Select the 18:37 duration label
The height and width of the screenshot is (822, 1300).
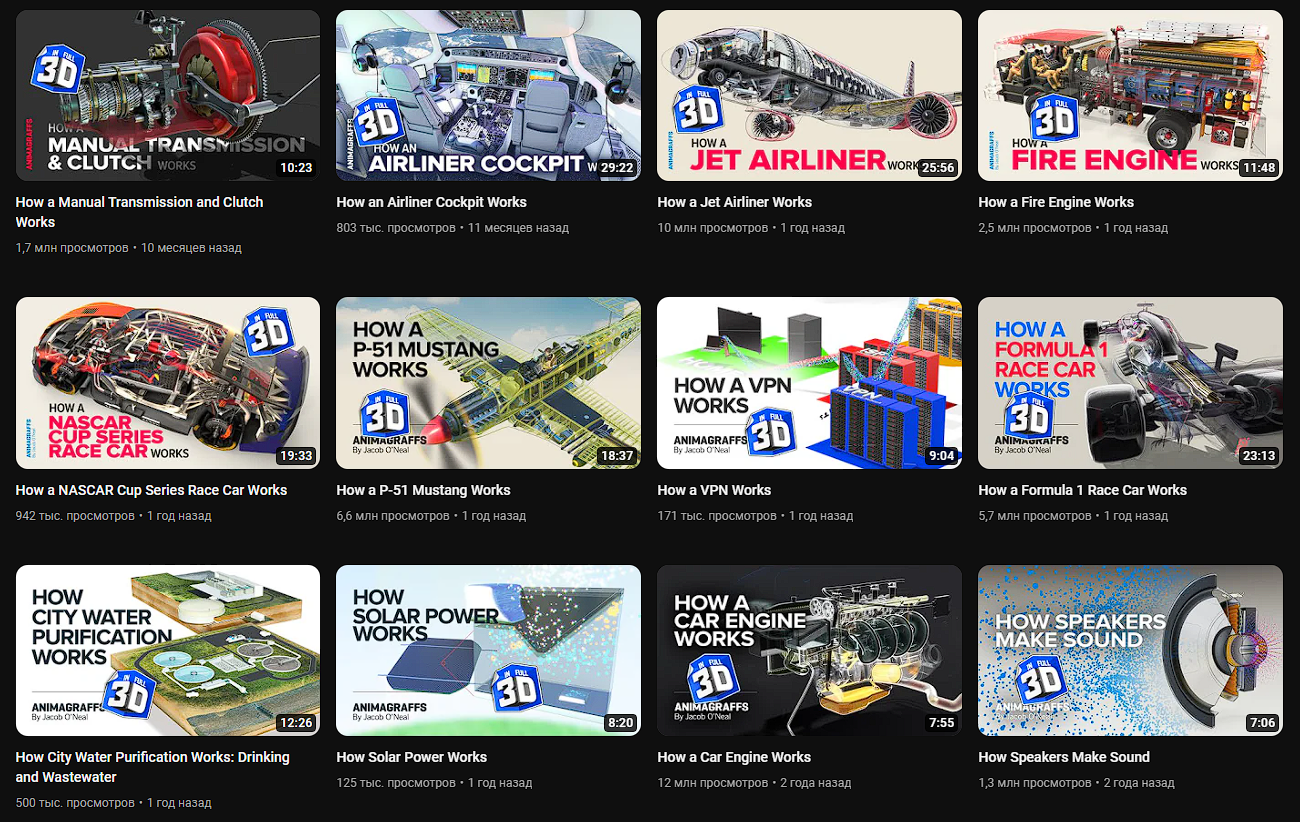point(617,455)
